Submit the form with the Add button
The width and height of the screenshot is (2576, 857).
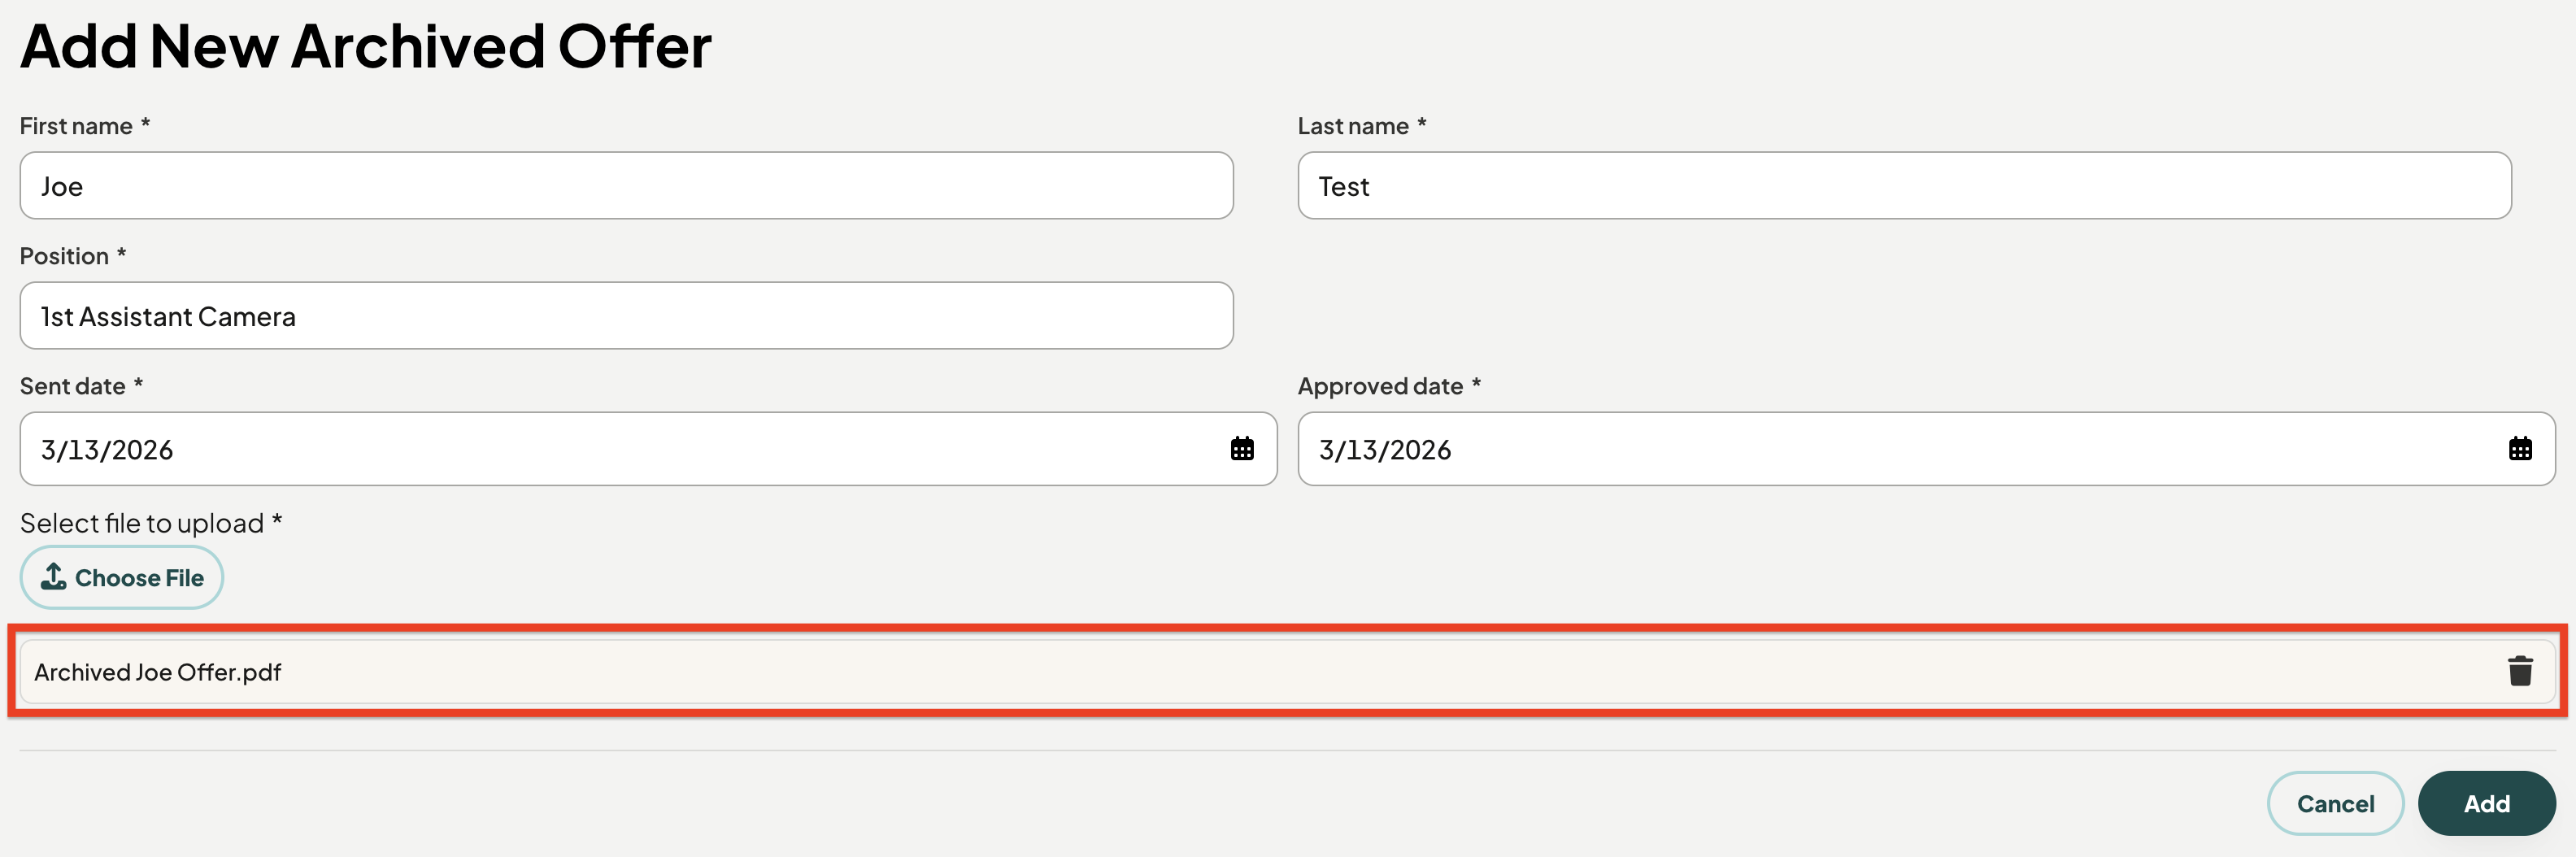pyautogui.click(x=2486, y=803)
